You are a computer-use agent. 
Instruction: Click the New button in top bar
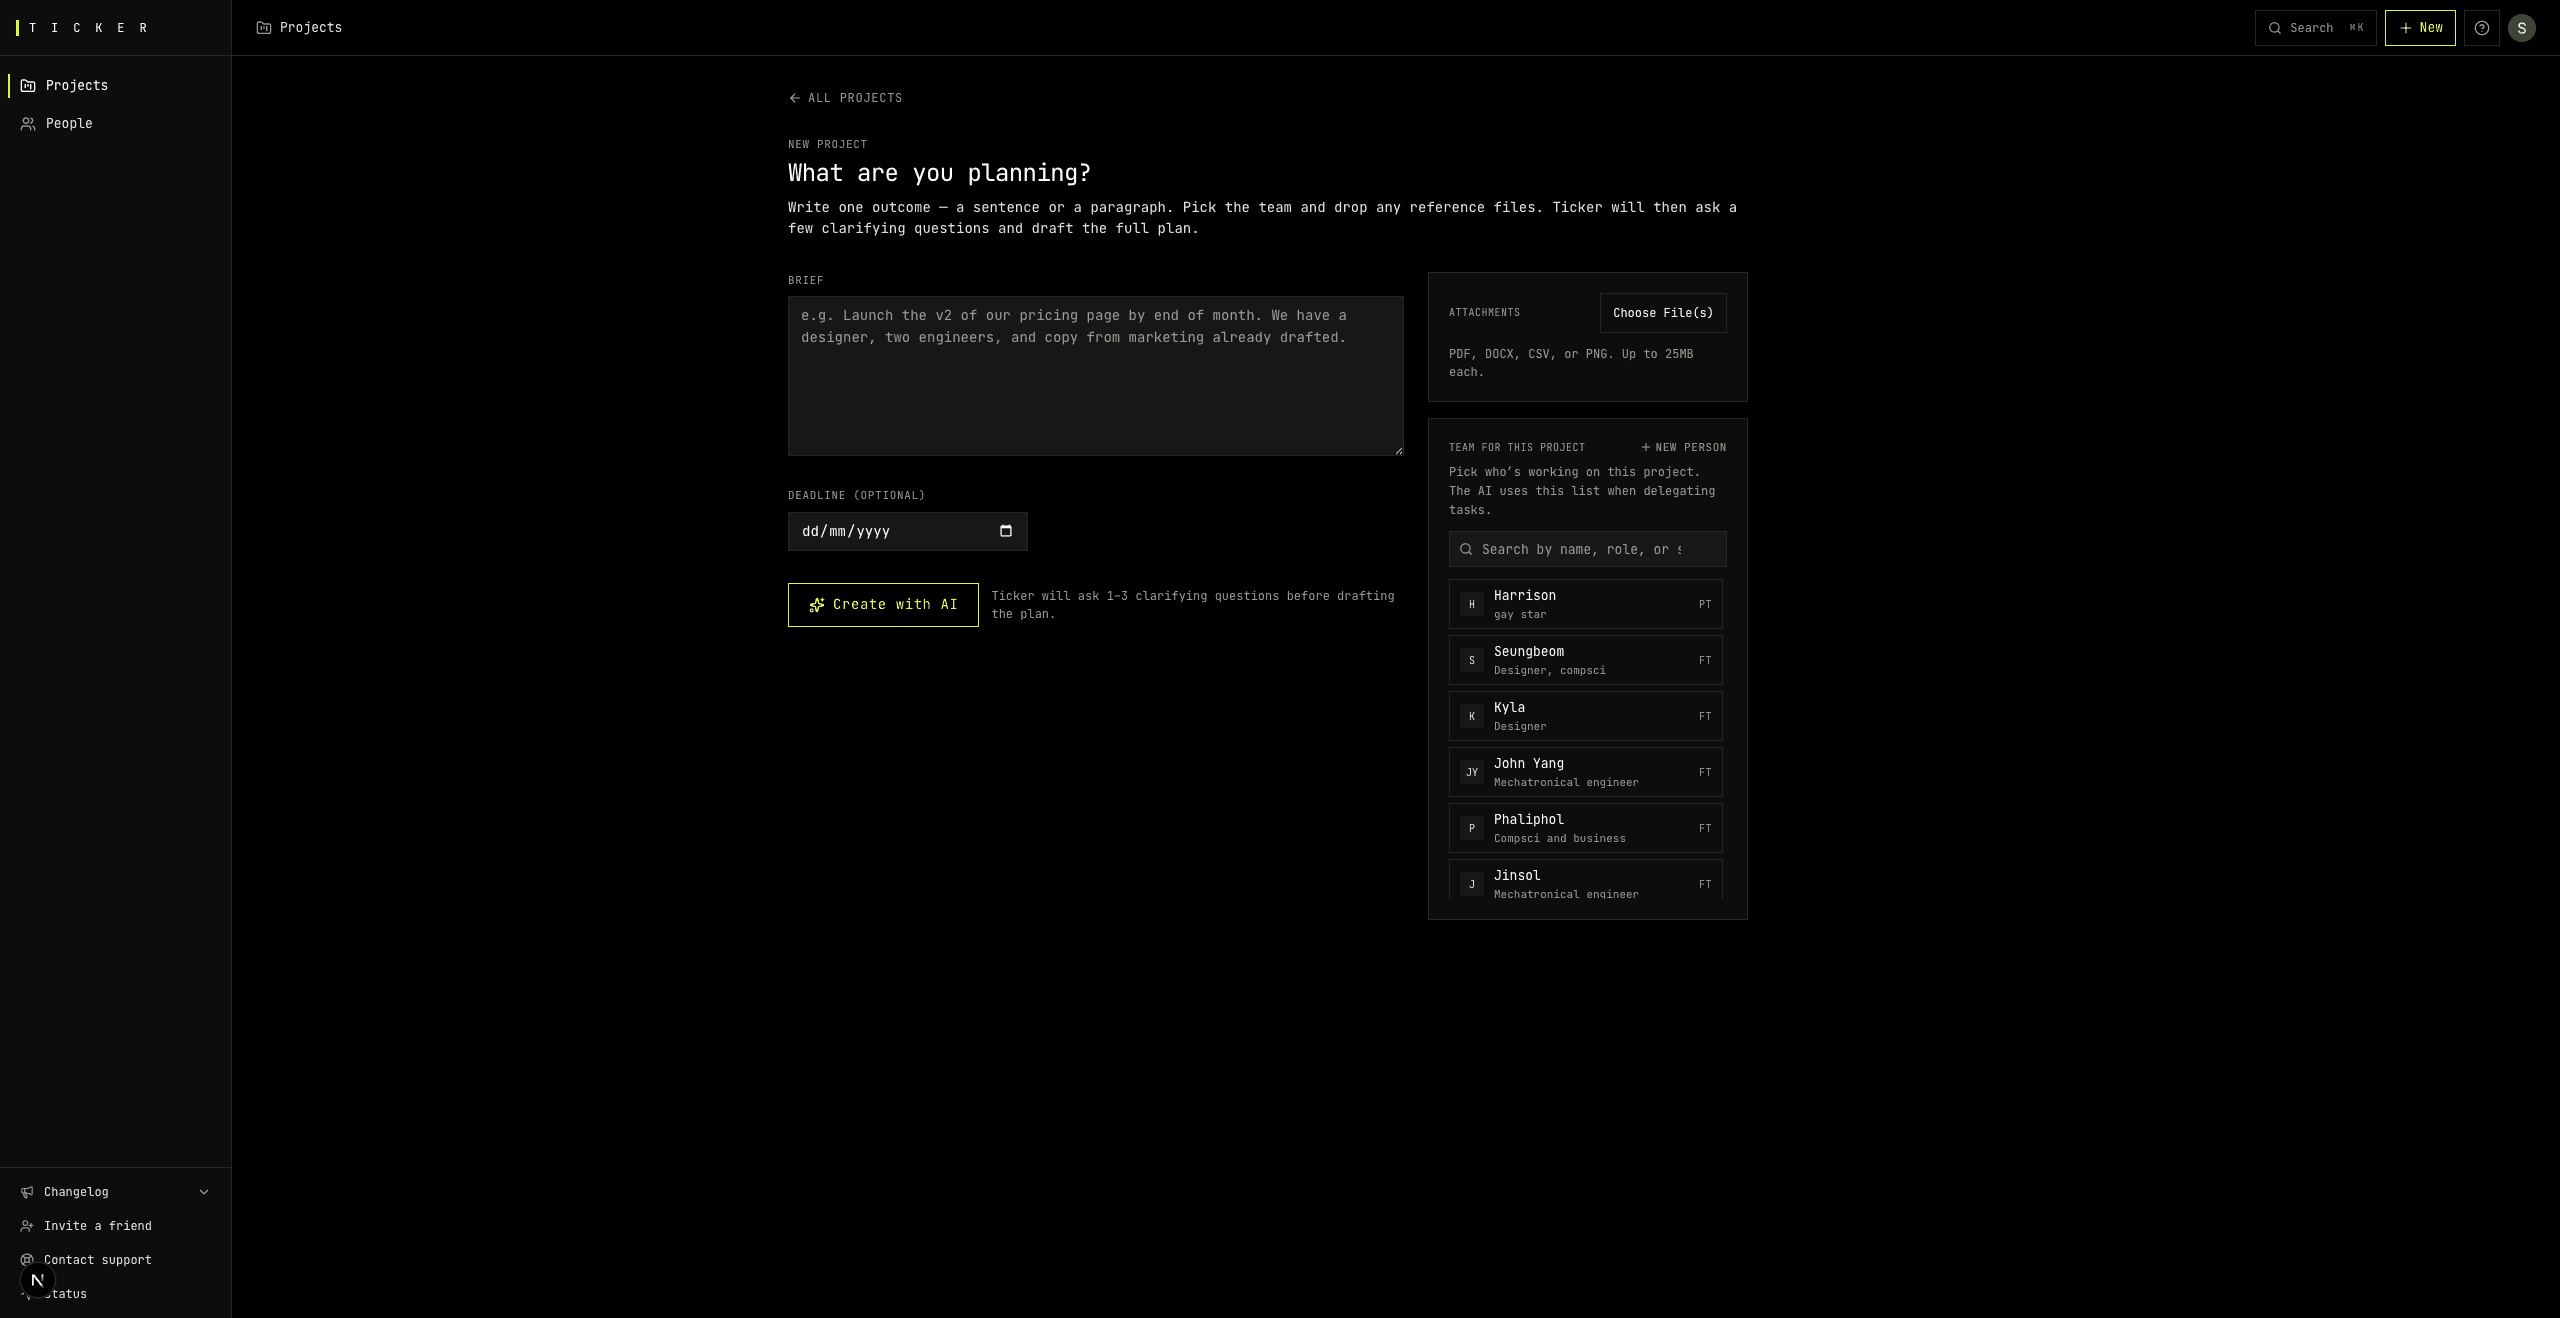coord(2420,28)
